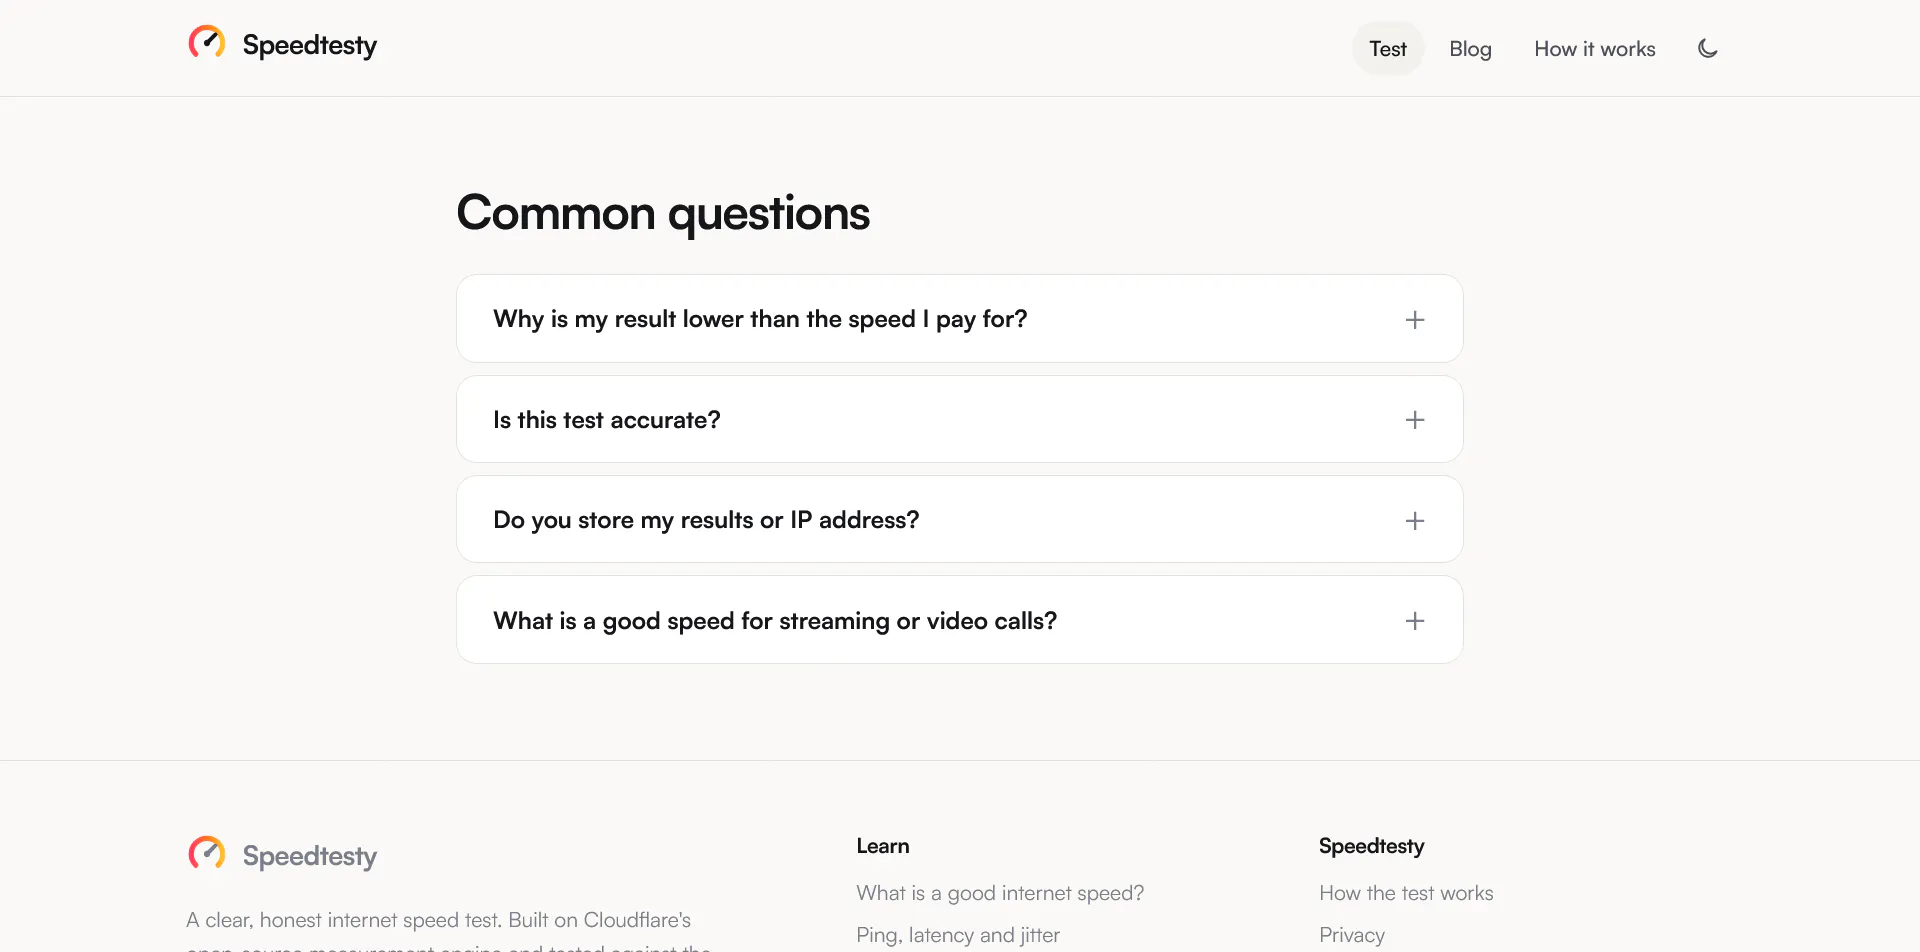Image resolution: width=1920 pixels, height=952 pixels.
Task: Click the 'Common questions' heading
Action: (x=663, y=213)
